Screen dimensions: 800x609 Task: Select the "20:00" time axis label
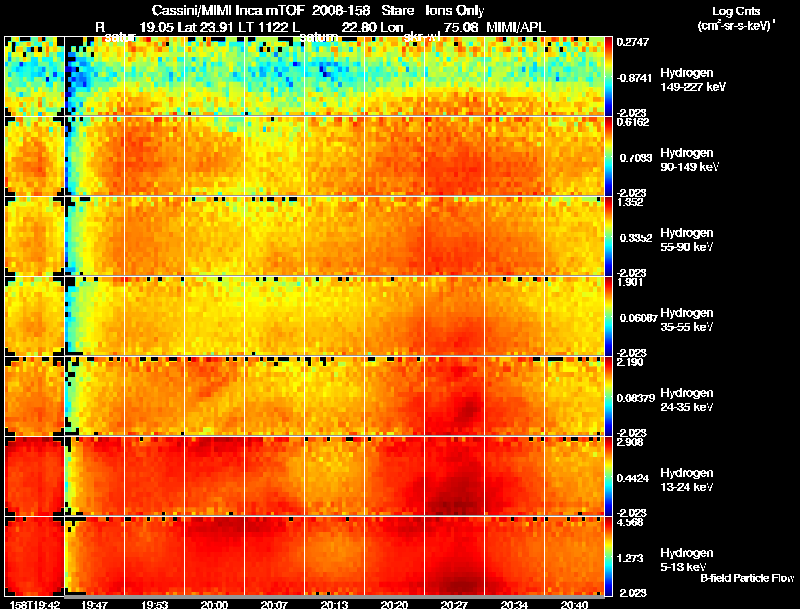(x=214, y=604)
